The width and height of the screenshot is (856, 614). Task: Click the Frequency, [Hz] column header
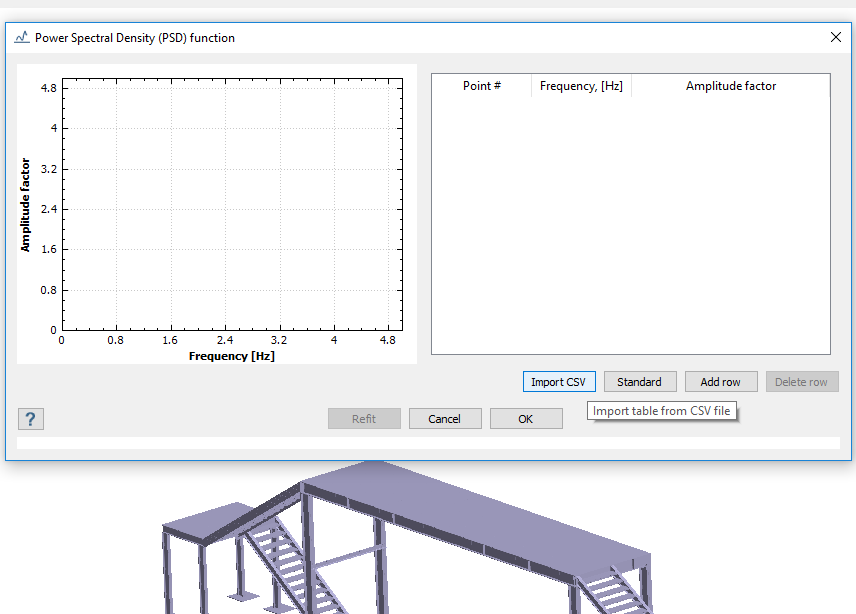click(581, 86)
